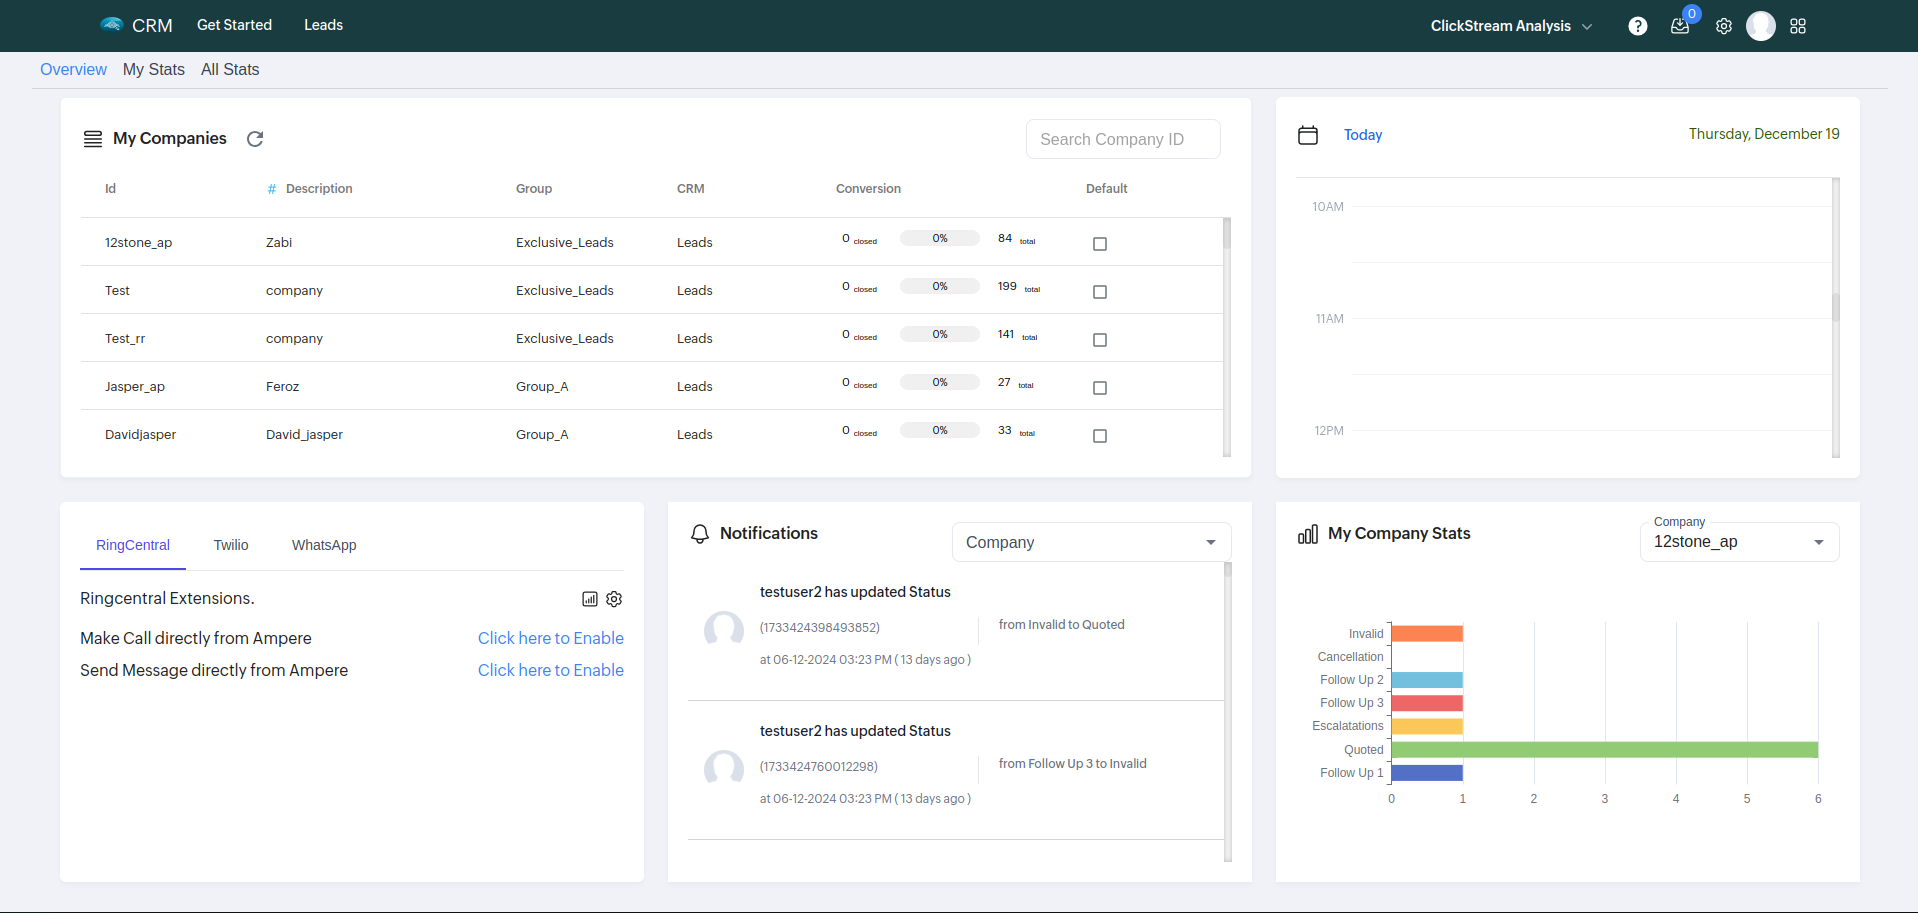This screenshot has height=913, width=1918.
Task: Check Default box for Davidjasper
Action: (1100, 436)
